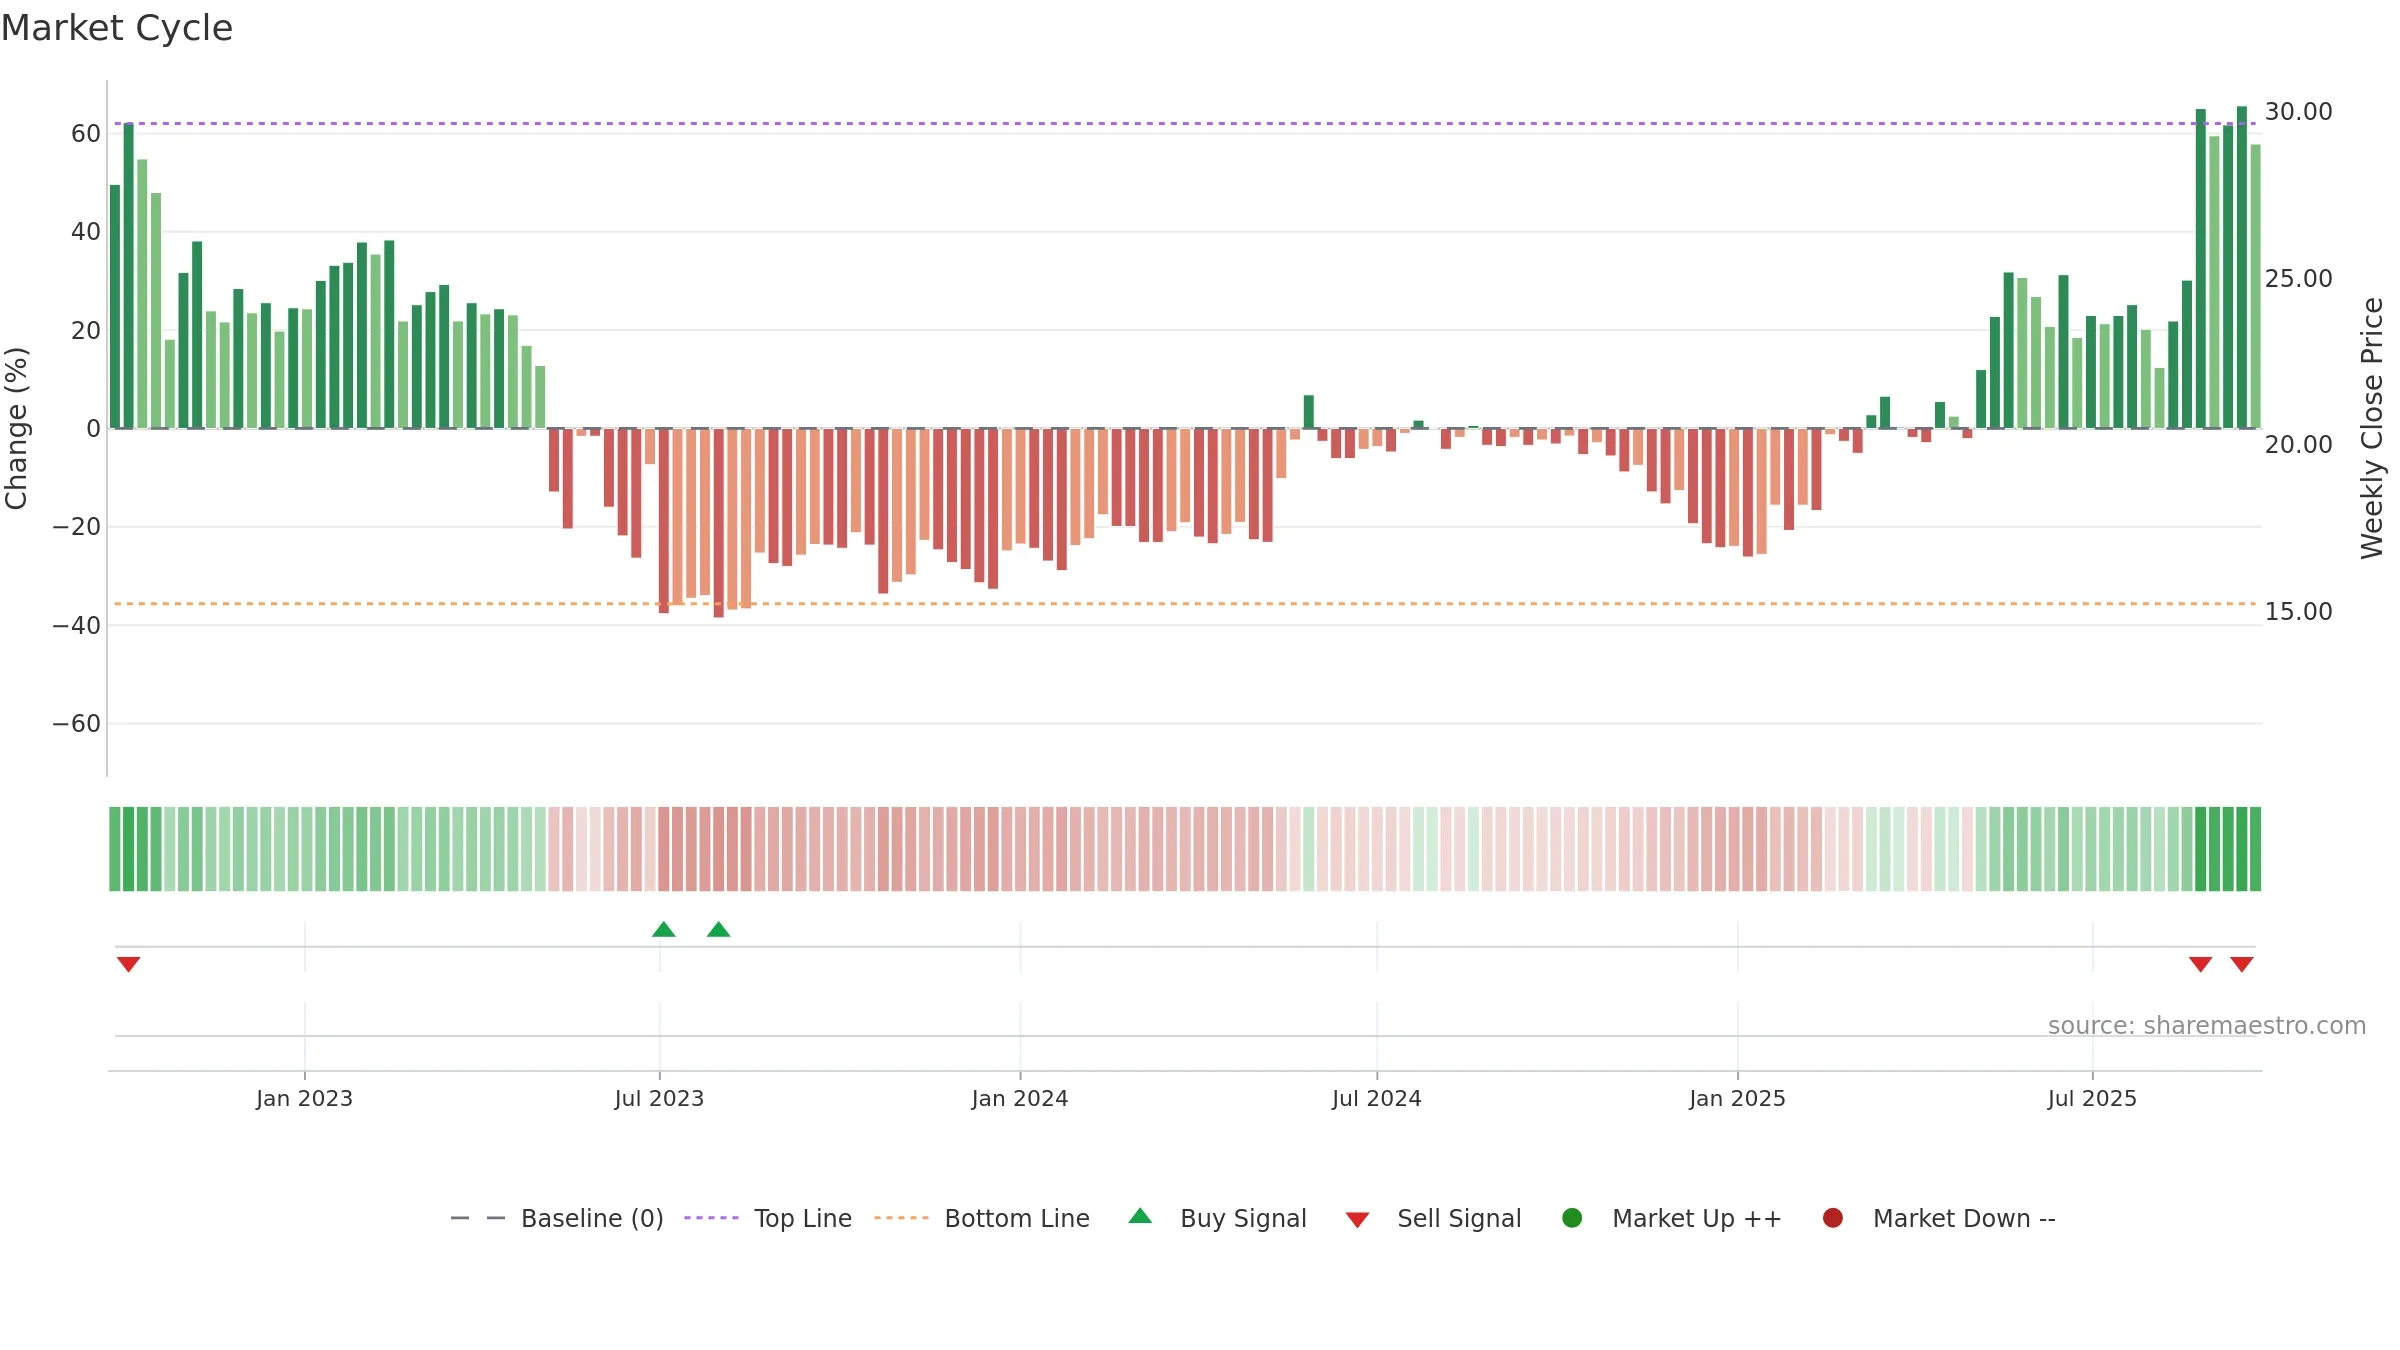Click the Jan 2024 axis label
The width and height of the screenshot is (2400, 1350).
pyautogui.click(x=1020, y=1098)
